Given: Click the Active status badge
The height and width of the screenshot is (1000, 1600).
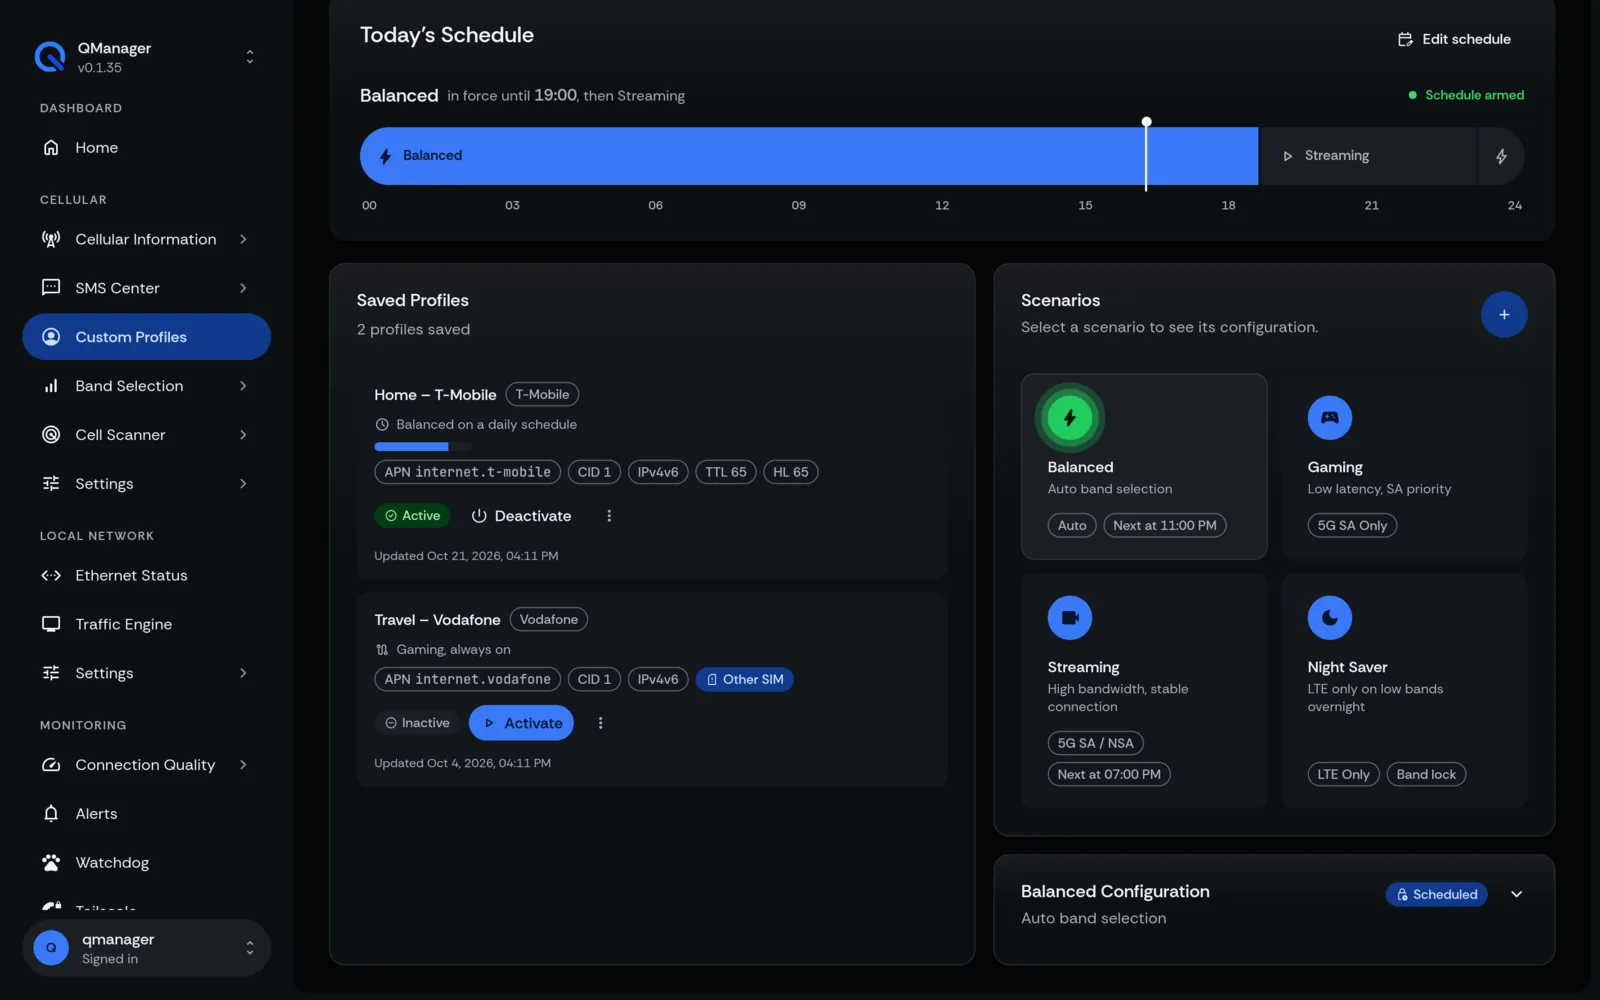Looking at the screenshot, I should (412, 516).
